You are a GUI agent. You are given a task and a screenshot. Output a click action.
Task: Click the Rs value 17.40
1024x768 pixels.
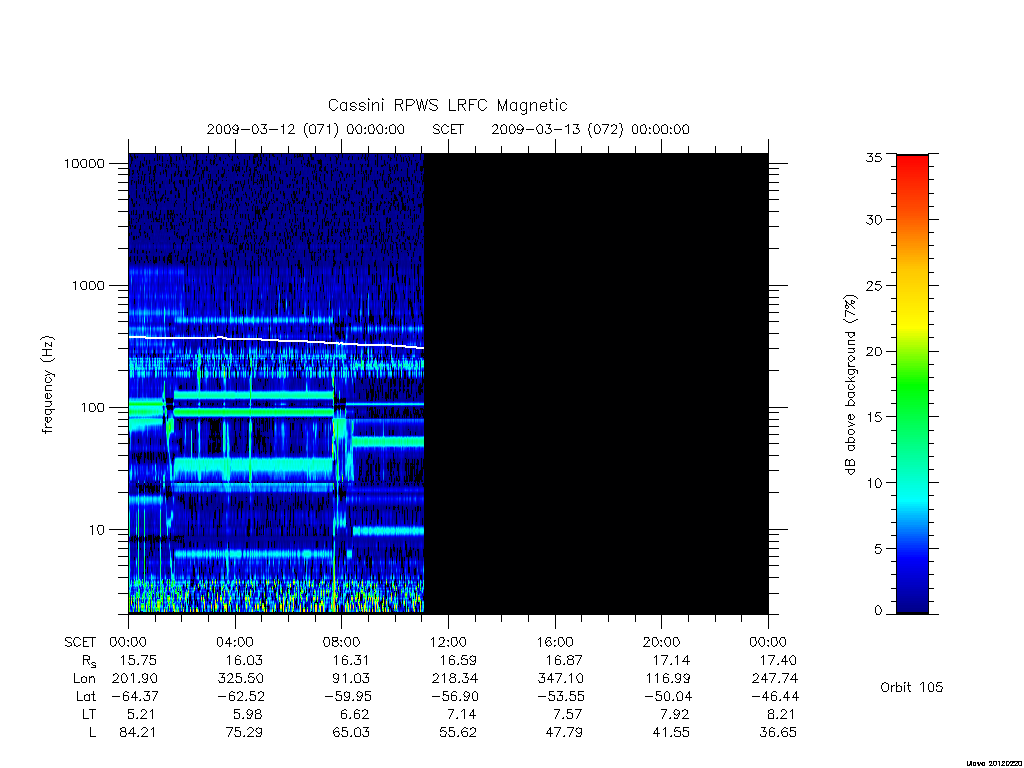click(x=777, y=660)
